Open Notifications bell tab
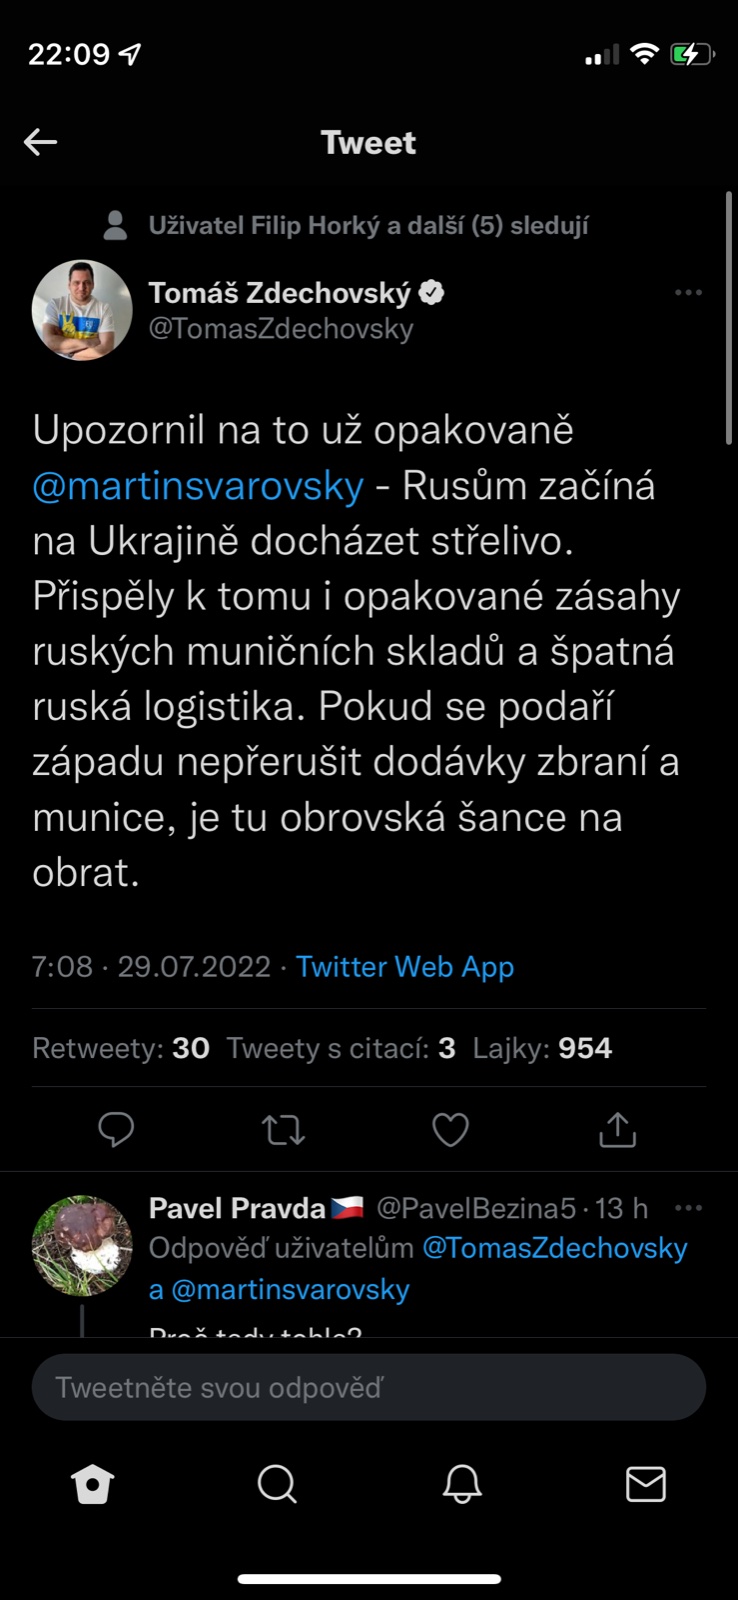Screen dimensions: 738x1600 (x=462, y=1485)
